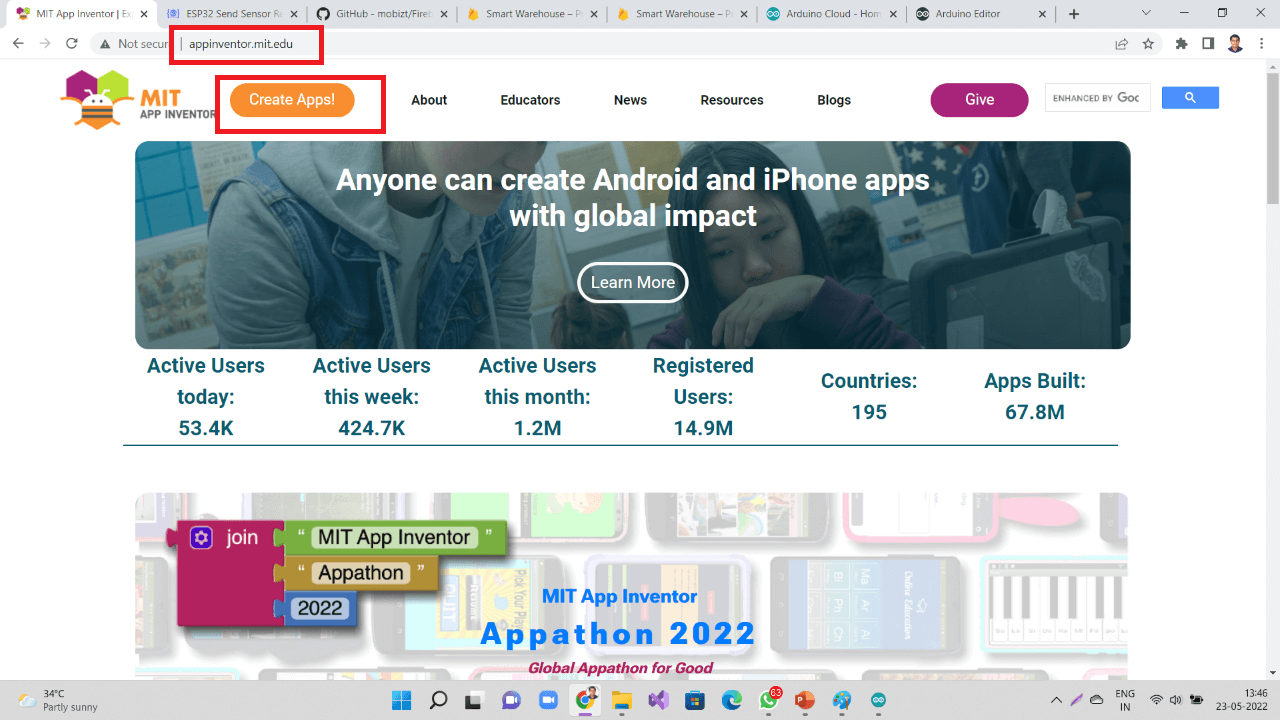Close the MIT App Inventor tab
The height and width of the screenshot is (720, 1280).
(x=142, y=14)
